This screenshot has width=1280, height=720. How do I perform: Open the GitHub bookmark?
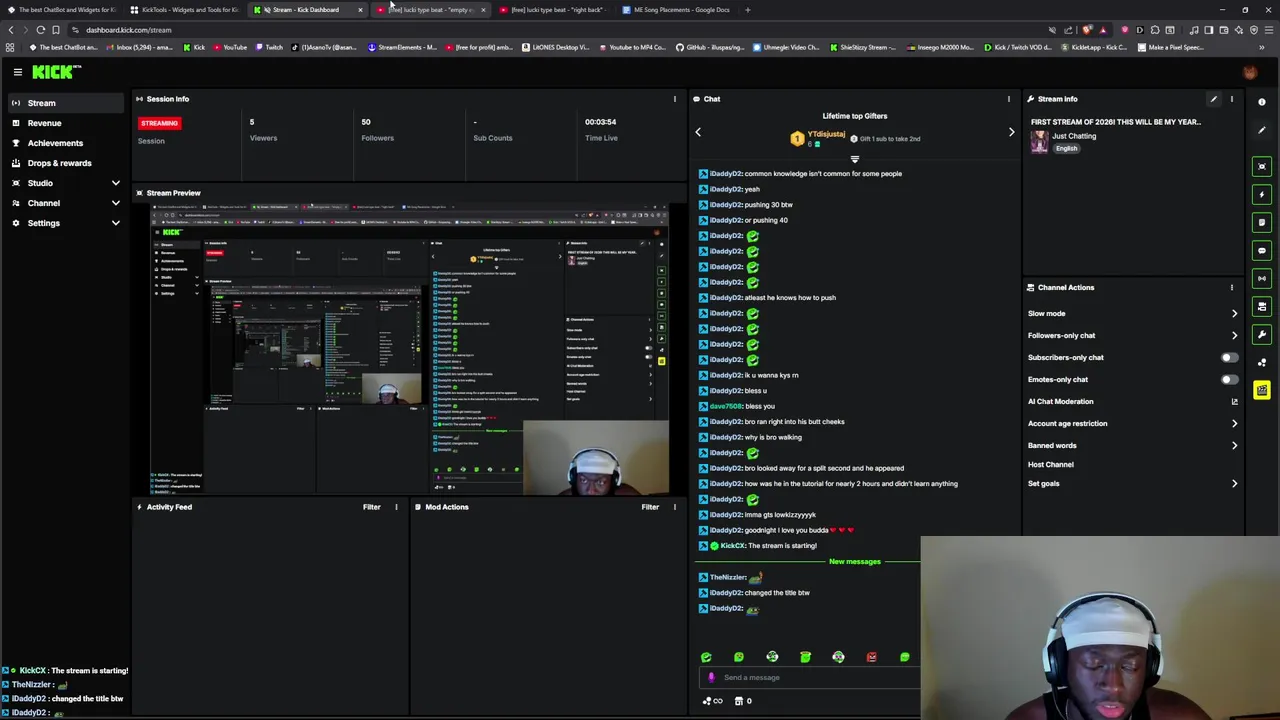710,47
